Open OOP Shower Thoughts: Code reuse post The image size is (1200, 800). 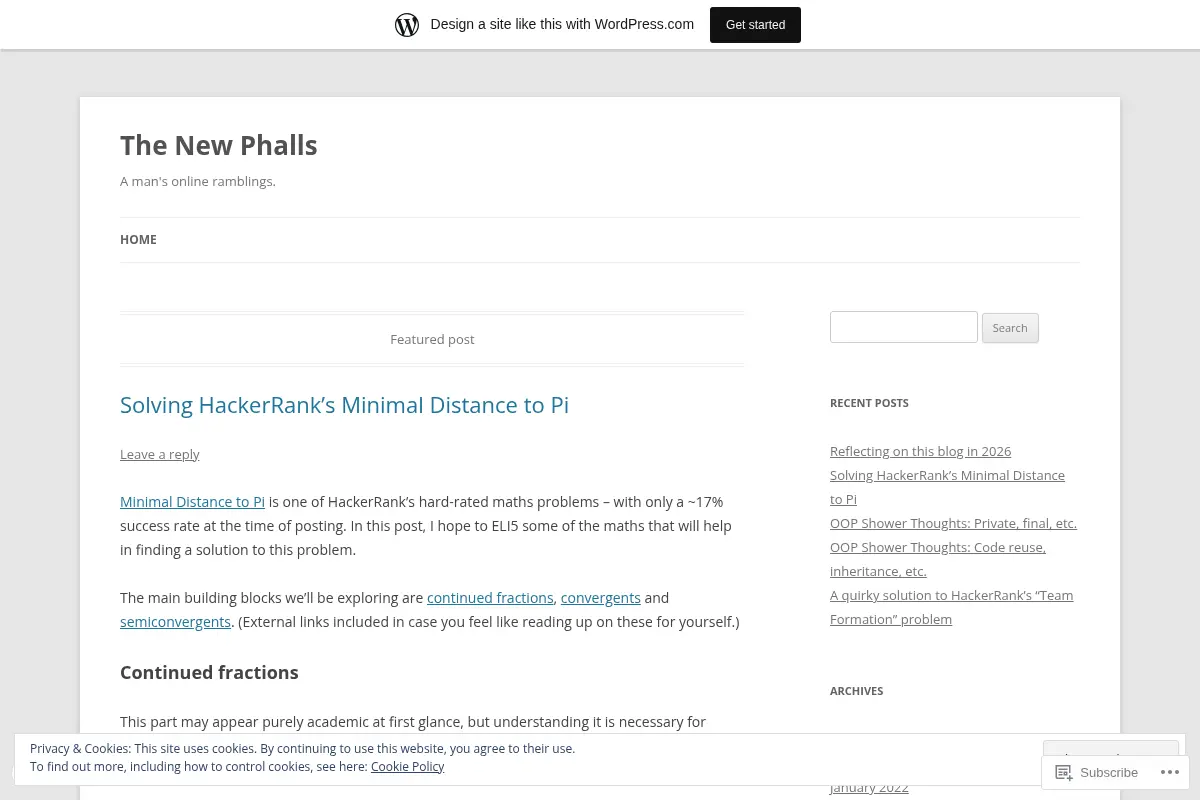[938, 559]
